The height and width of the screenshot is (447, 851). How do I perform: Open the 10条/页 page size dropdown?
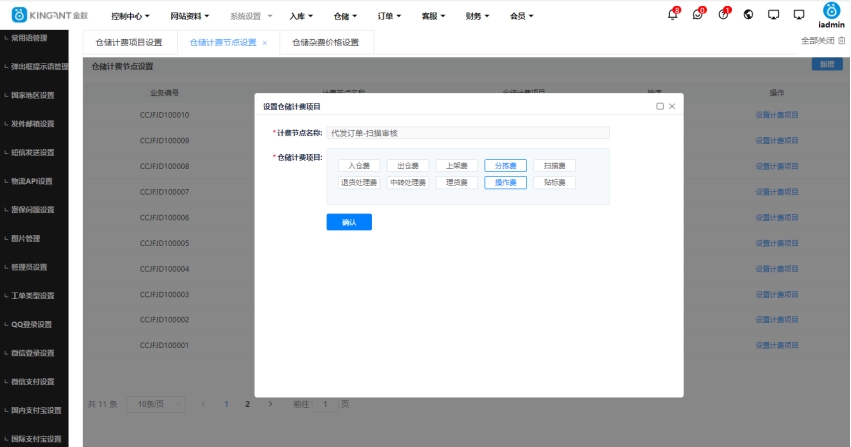point(156,404)
